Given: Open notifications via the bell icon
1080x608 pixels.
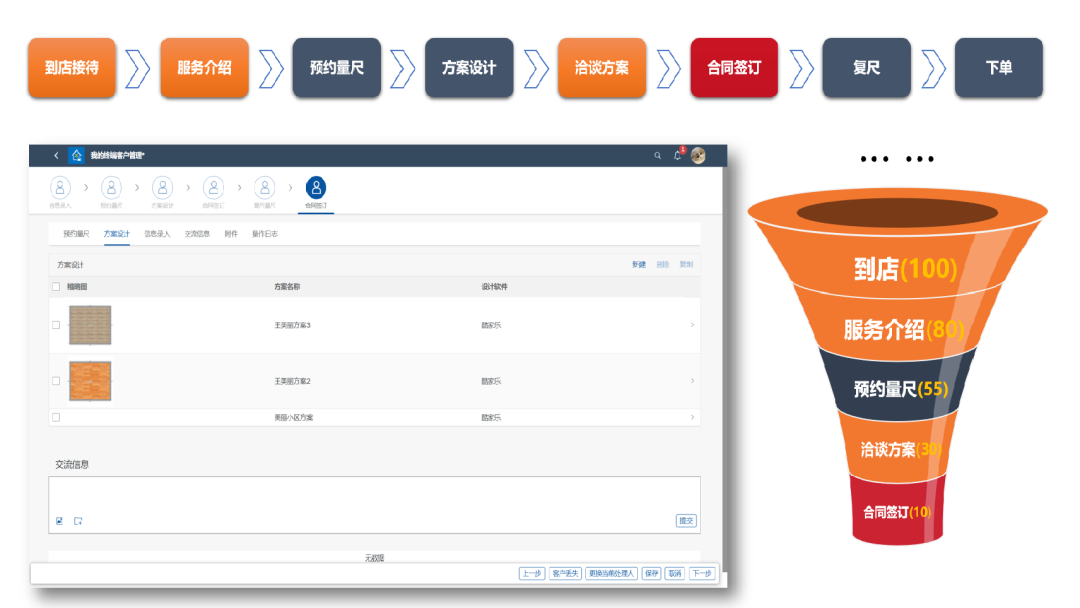Looking at the screenshot, I should 678,156.
